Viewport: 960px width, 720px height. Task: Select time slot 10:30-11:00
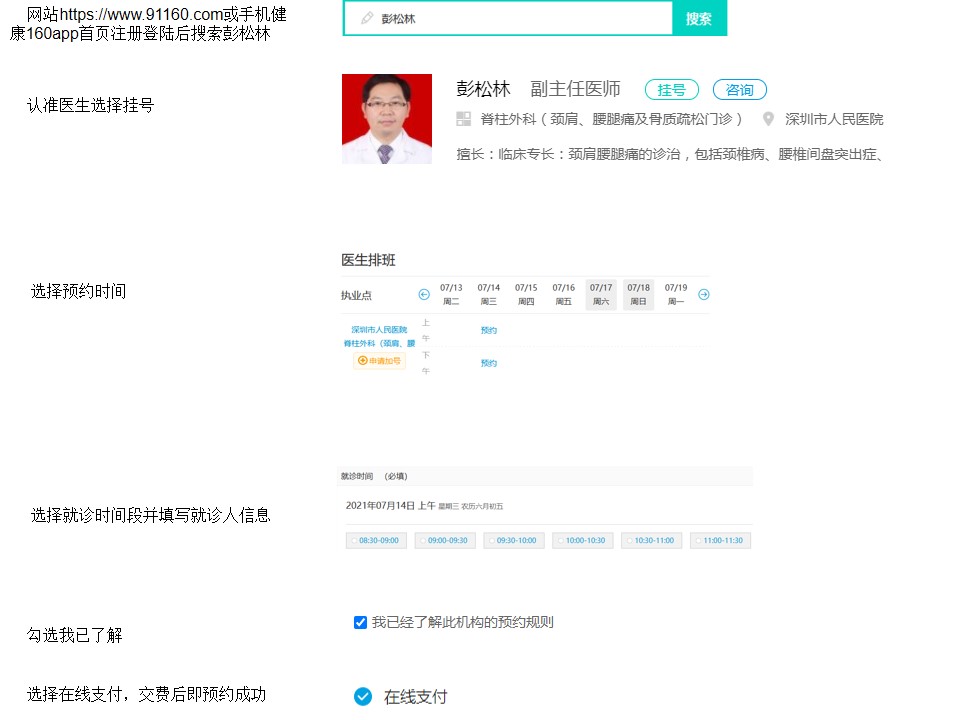coord(651,541)
